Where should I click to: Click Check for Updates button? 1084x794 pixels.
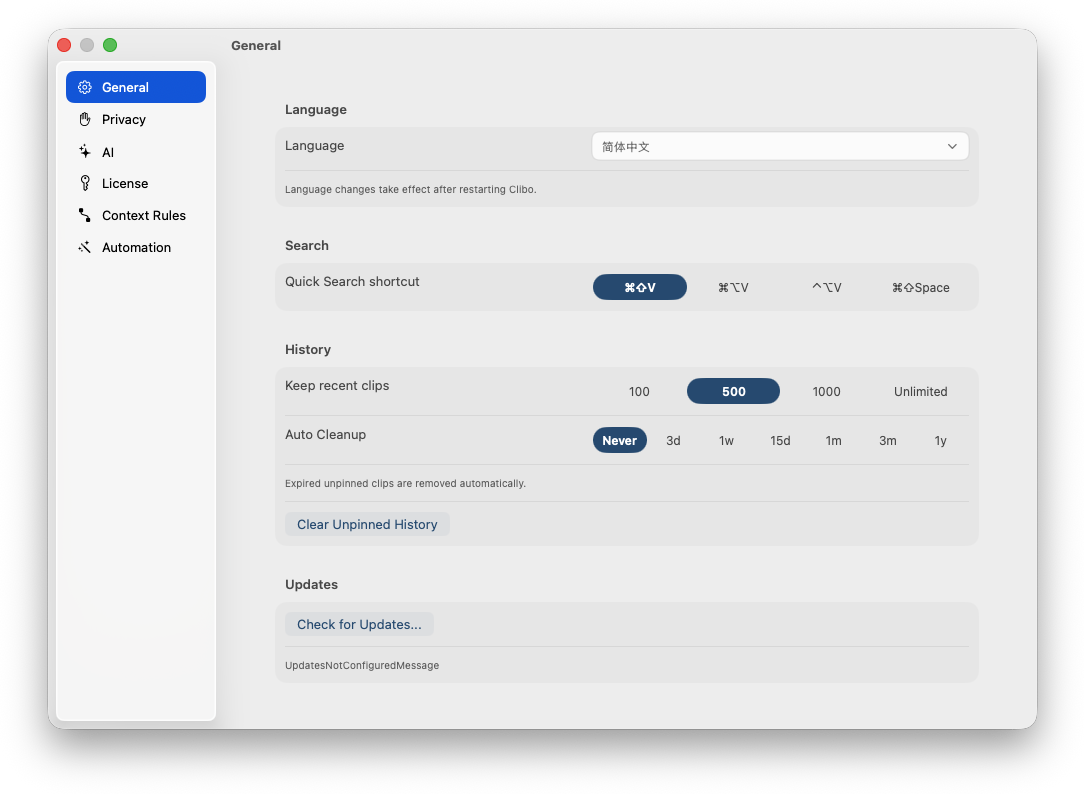pyautogui.click(x=359, y=624)
